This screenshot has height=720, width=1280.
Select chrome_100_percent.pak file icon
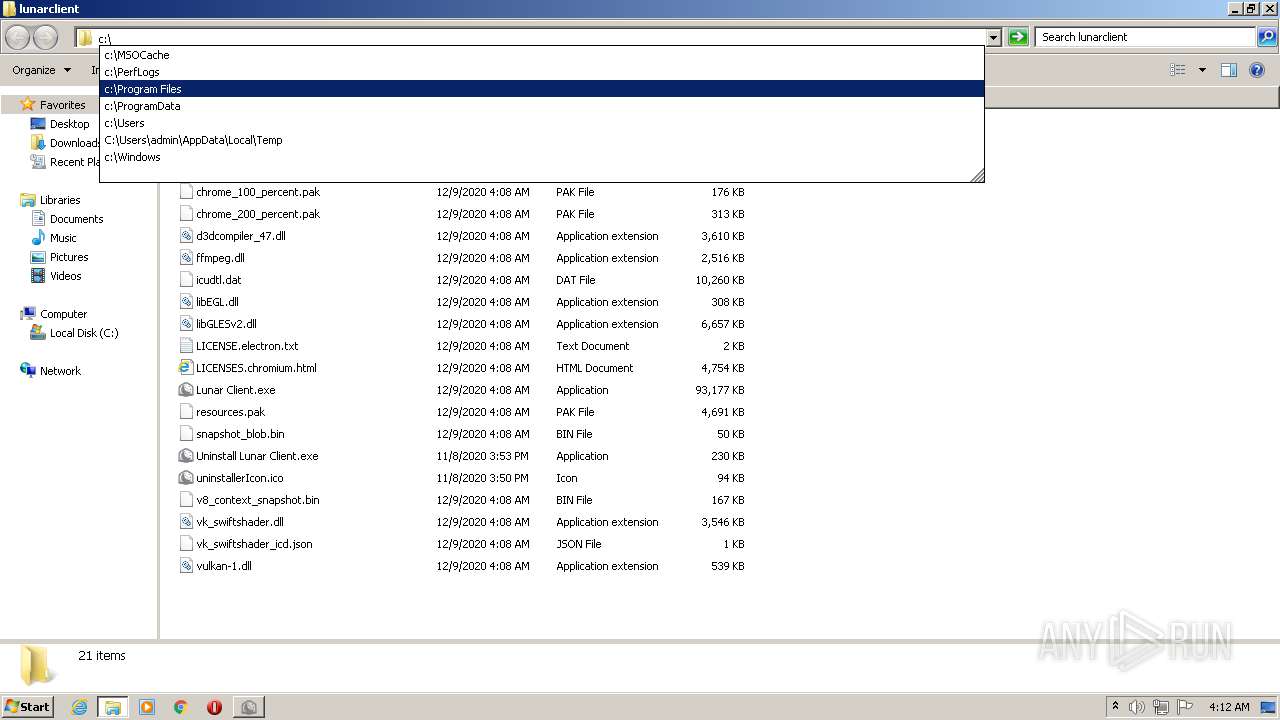[186, 192]
